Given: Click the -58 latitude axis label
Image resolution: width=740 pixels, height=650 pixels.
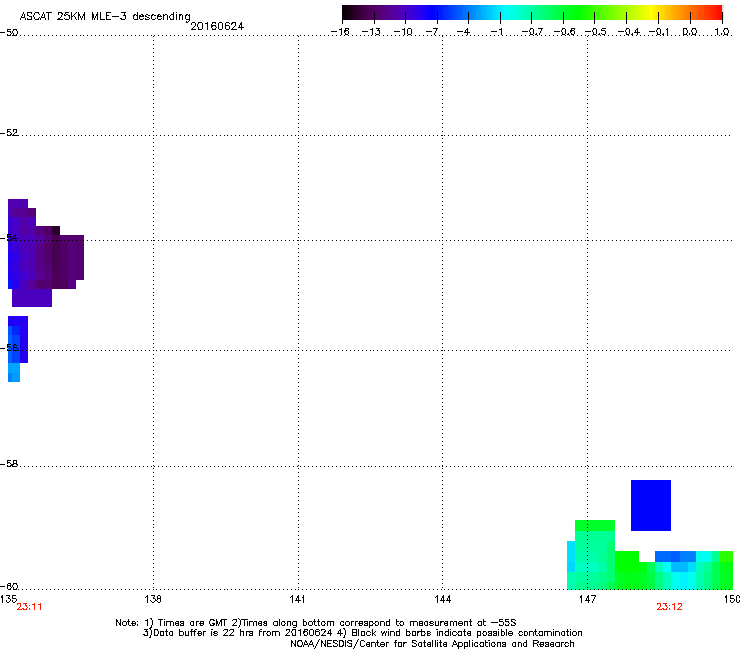Looking at the screenshot, I should [9, 464].
